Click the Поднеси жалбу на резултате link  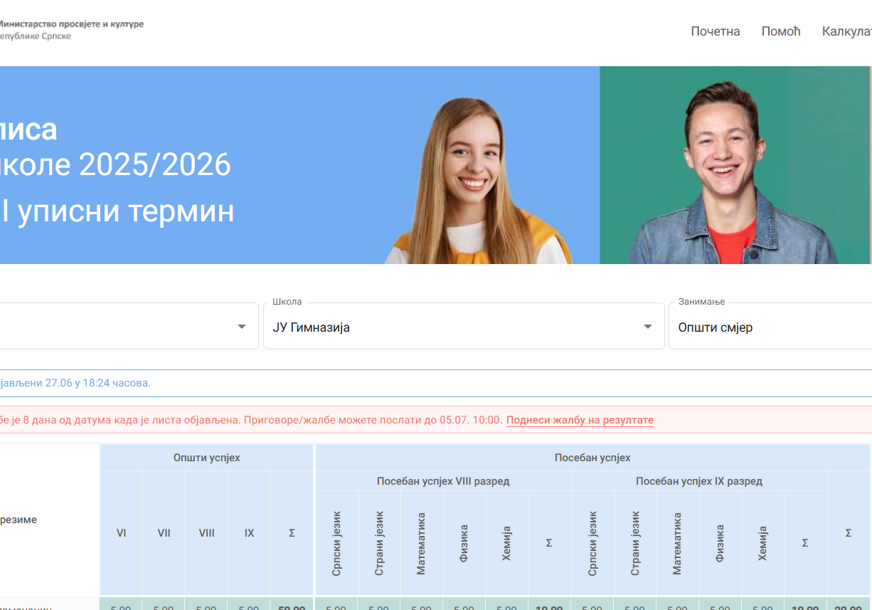[579, 420]
